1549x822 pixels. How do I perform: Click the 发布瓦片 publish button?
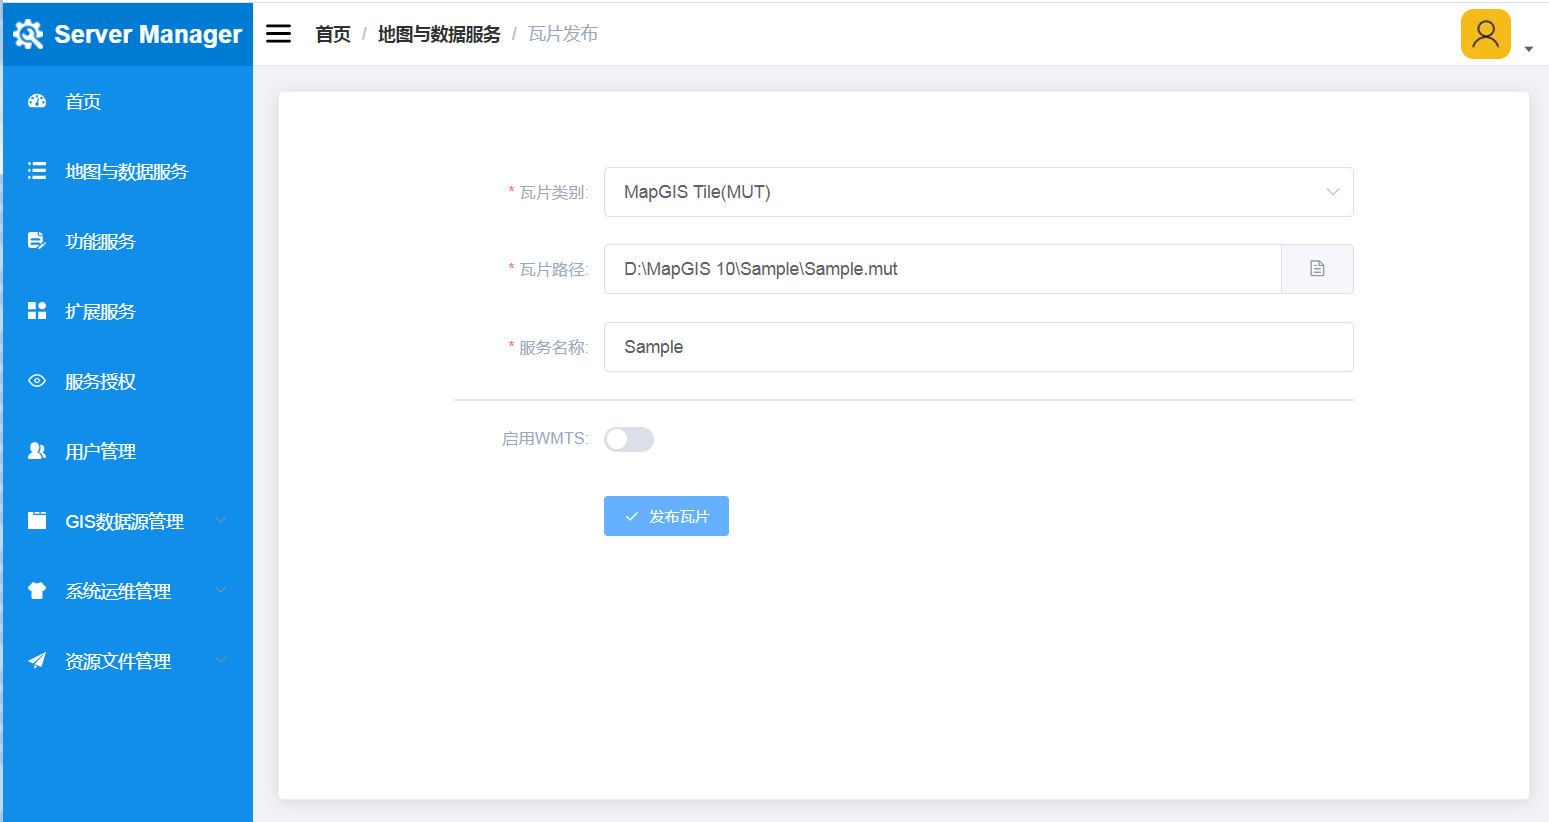(666, 516)
